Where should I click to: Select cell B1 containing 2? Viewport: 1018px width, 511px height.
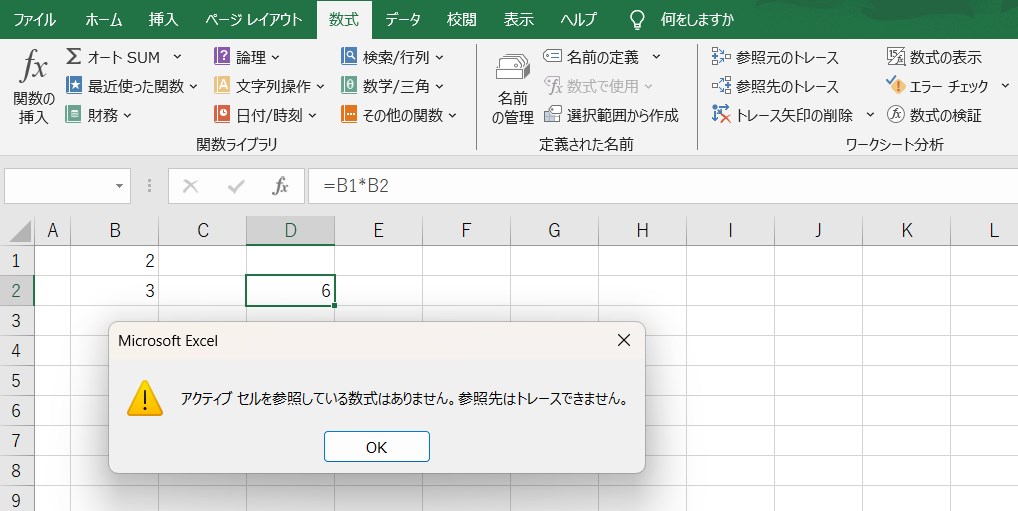(114, 261)
